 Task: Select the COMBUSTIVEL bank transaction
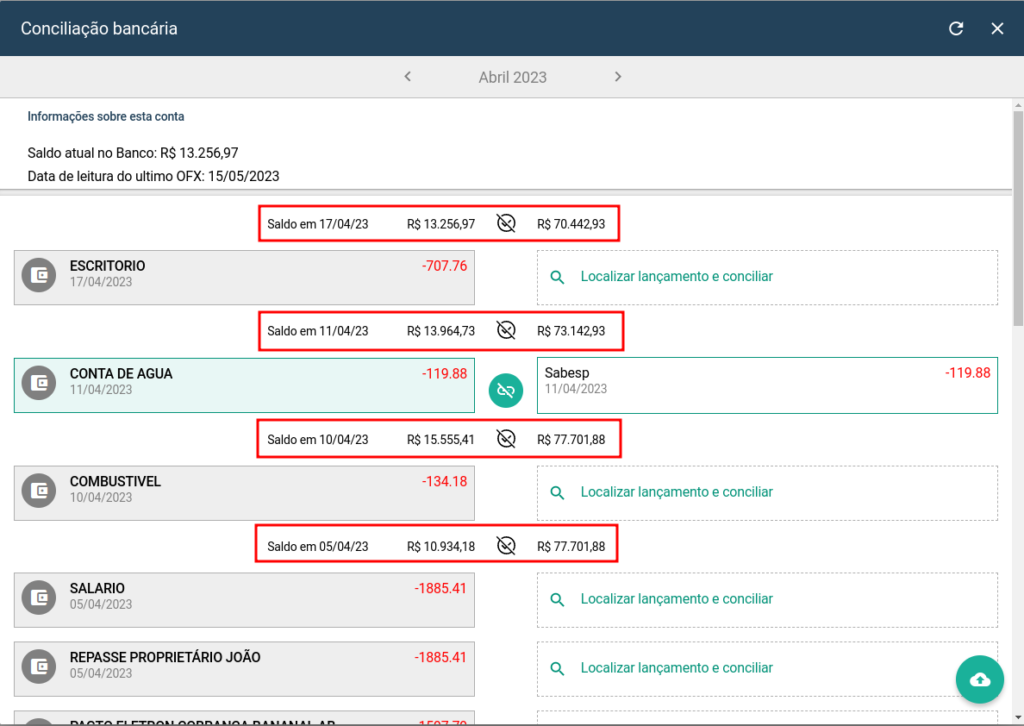(x=244, y=493)
